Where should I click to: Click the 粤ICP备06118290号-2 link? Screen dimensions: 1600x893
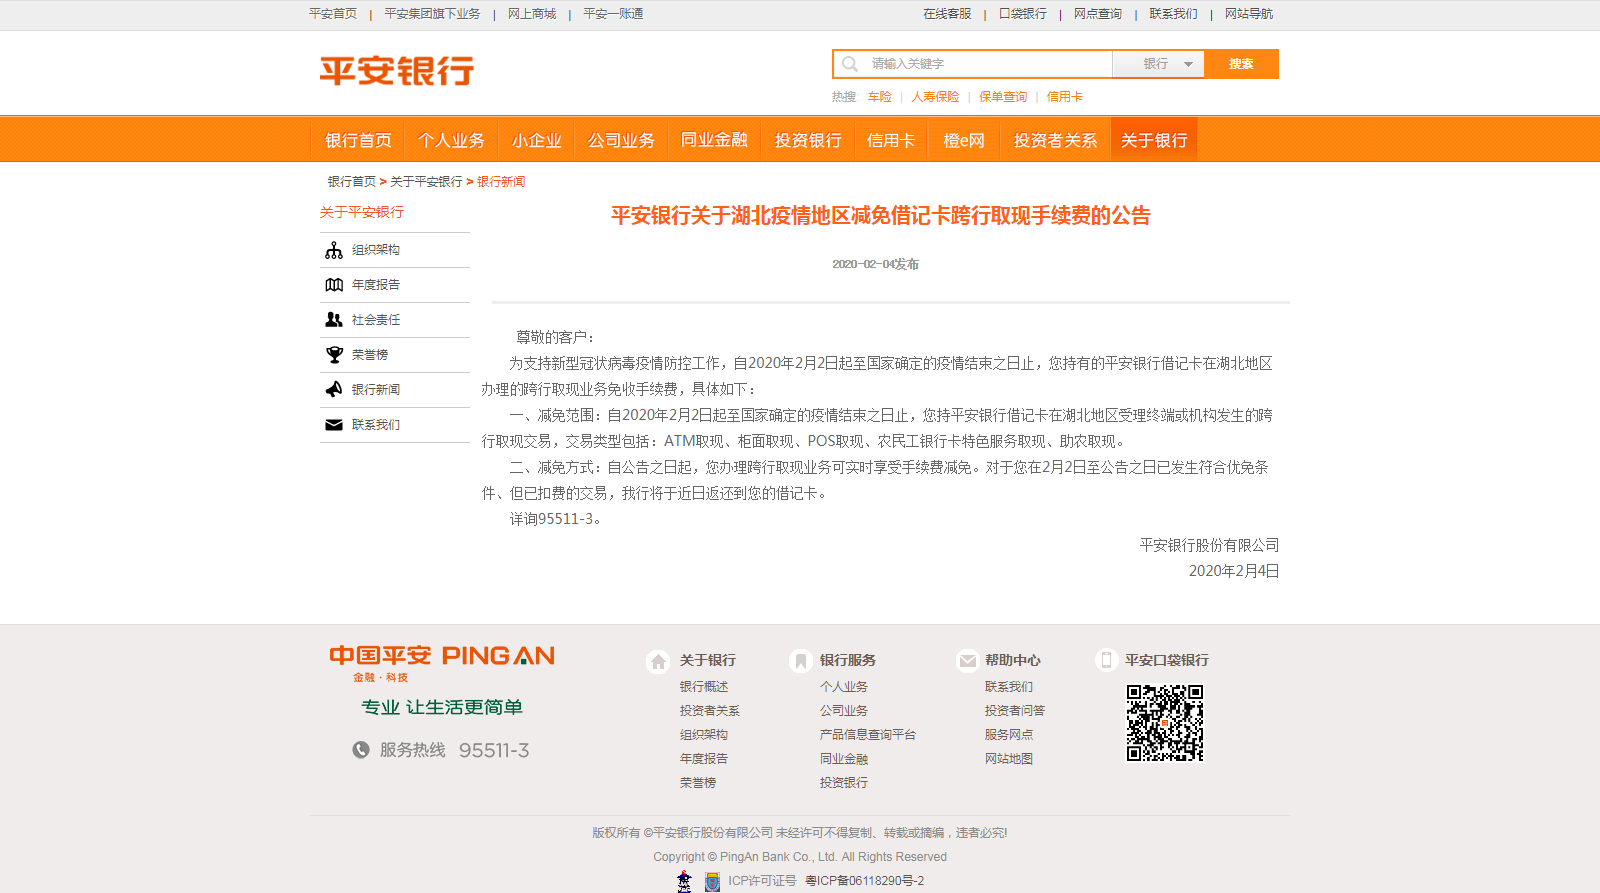[865, 881]
